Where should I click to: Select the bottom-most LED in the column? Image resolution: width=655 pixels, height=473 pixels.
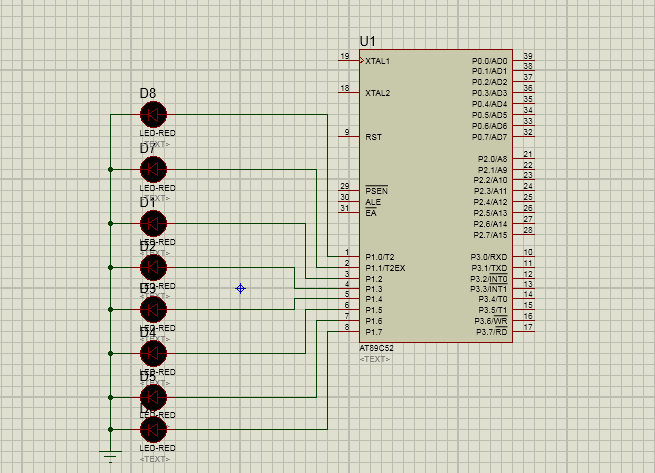coord(153,429)
